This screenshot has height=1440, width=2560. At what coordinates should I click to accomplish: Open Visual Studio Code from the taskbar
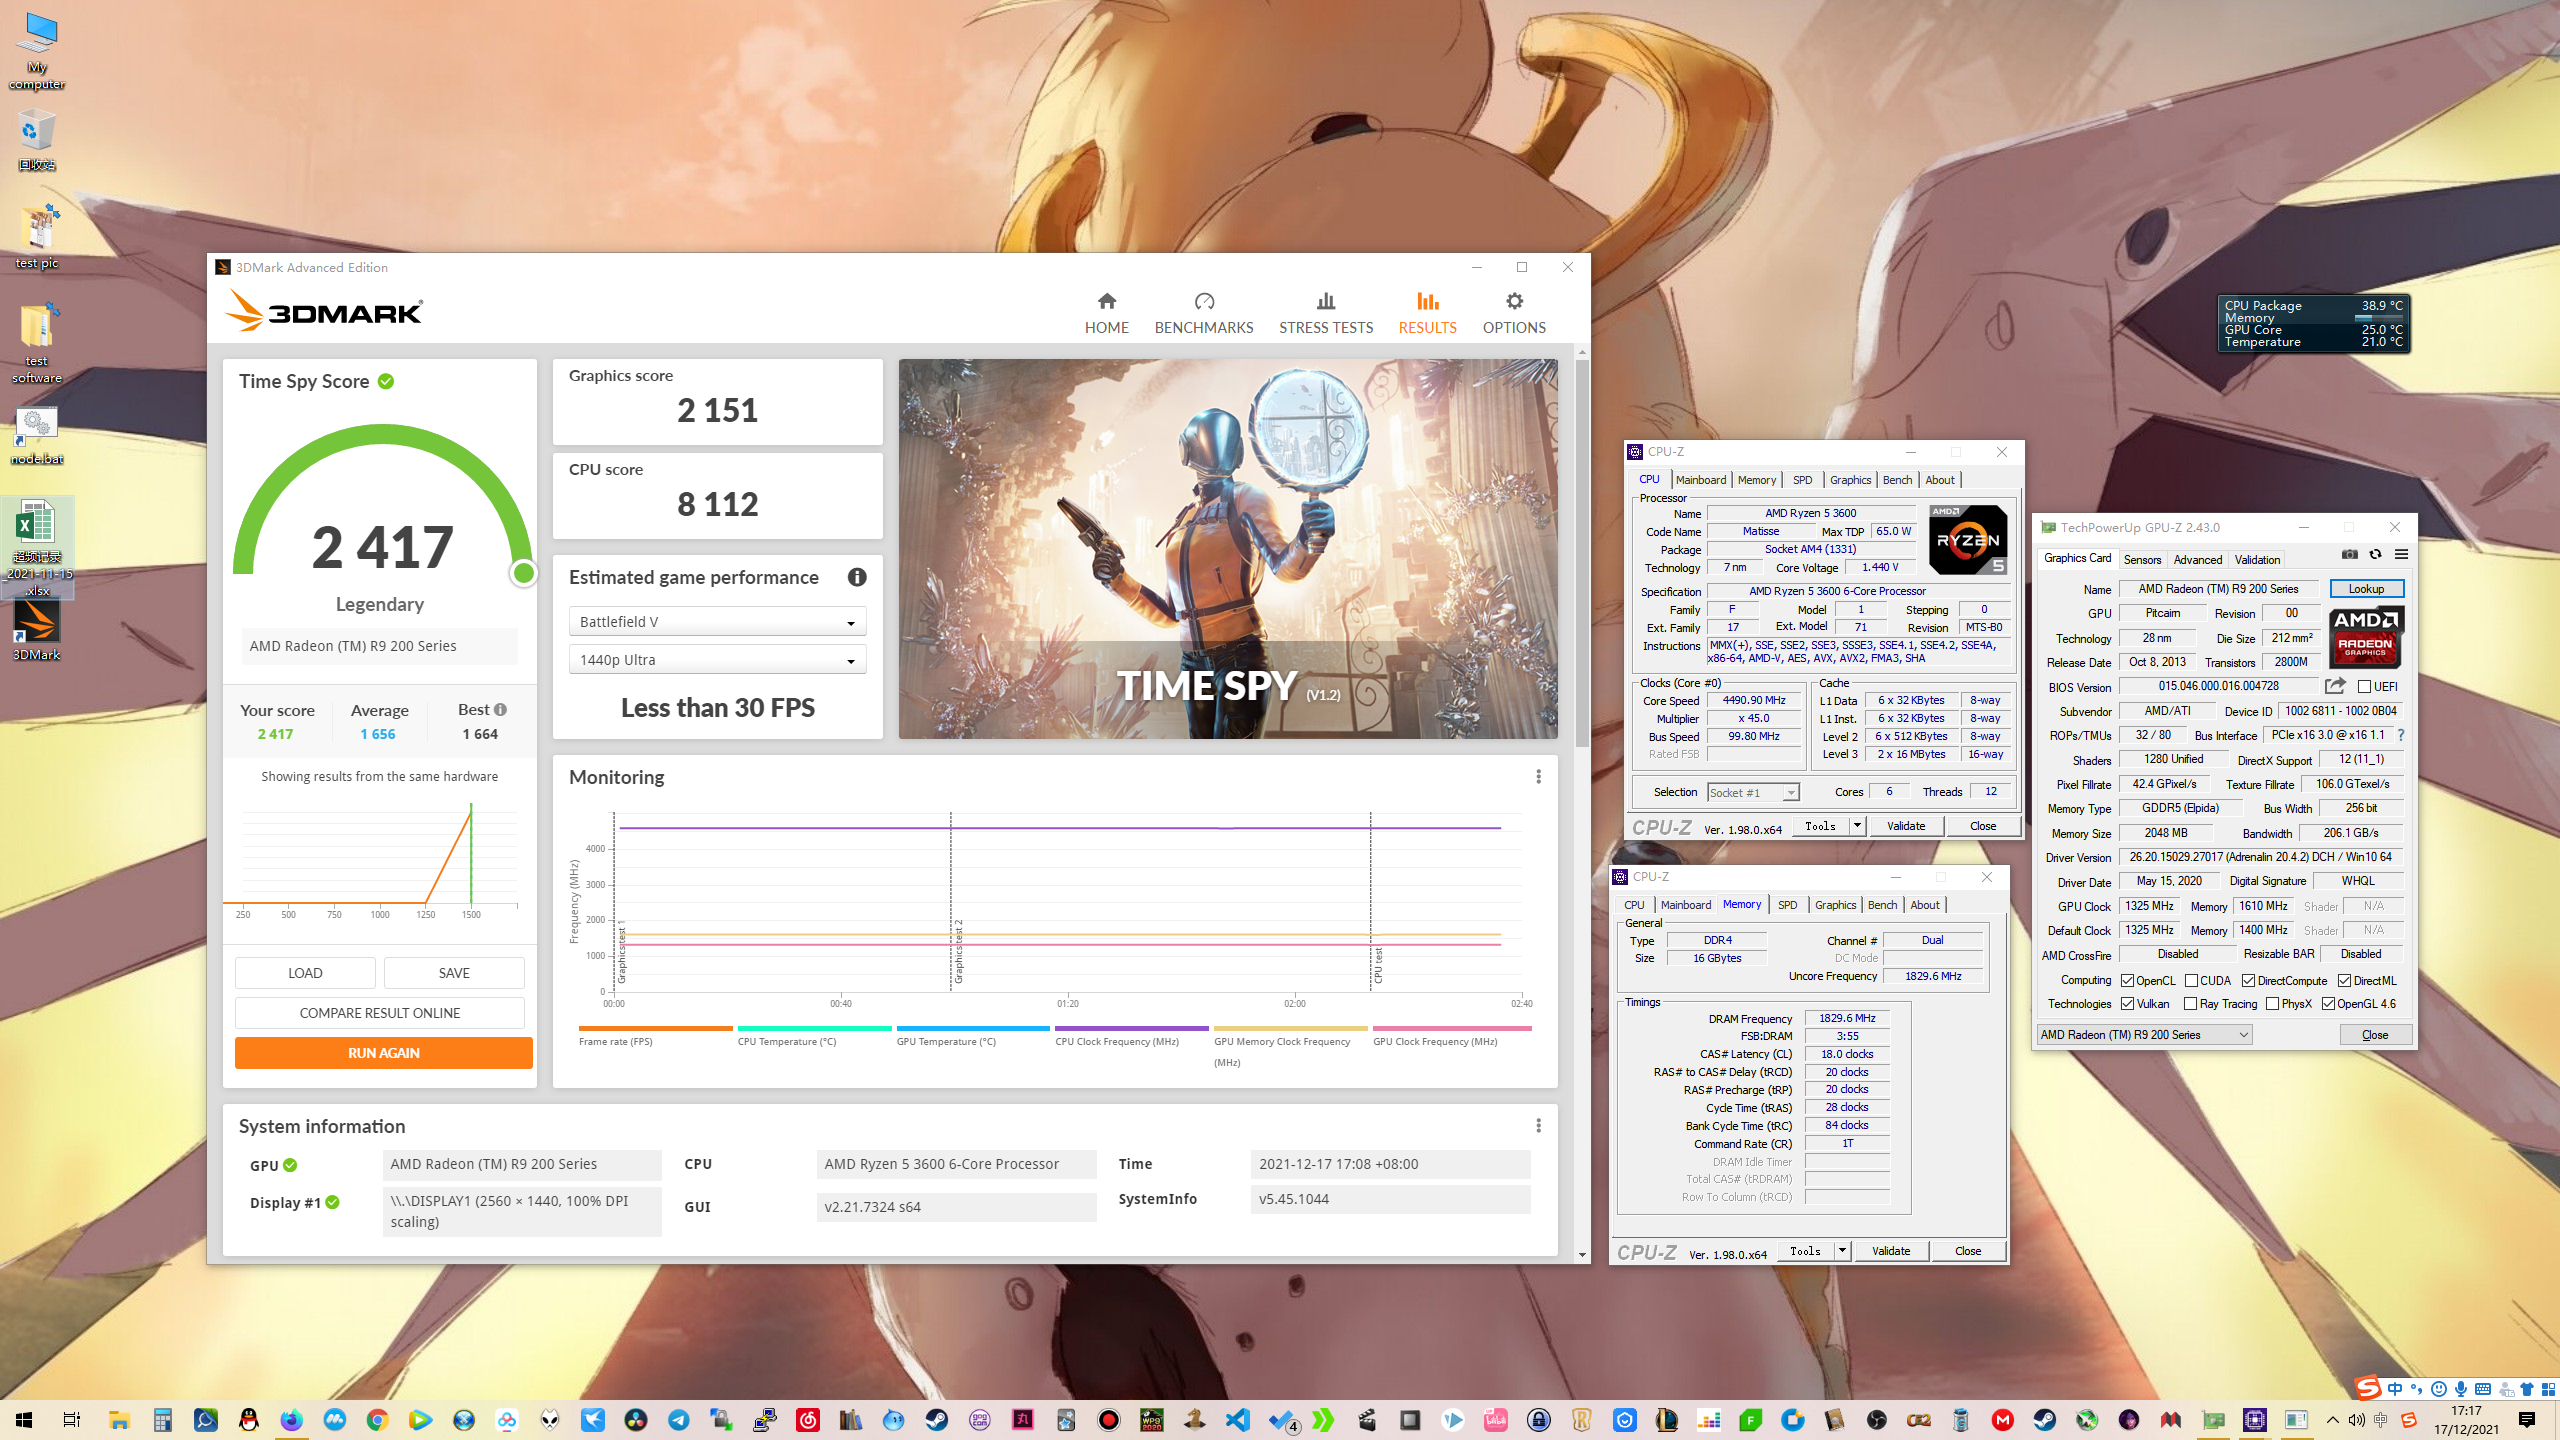tap(1238, 1420)
